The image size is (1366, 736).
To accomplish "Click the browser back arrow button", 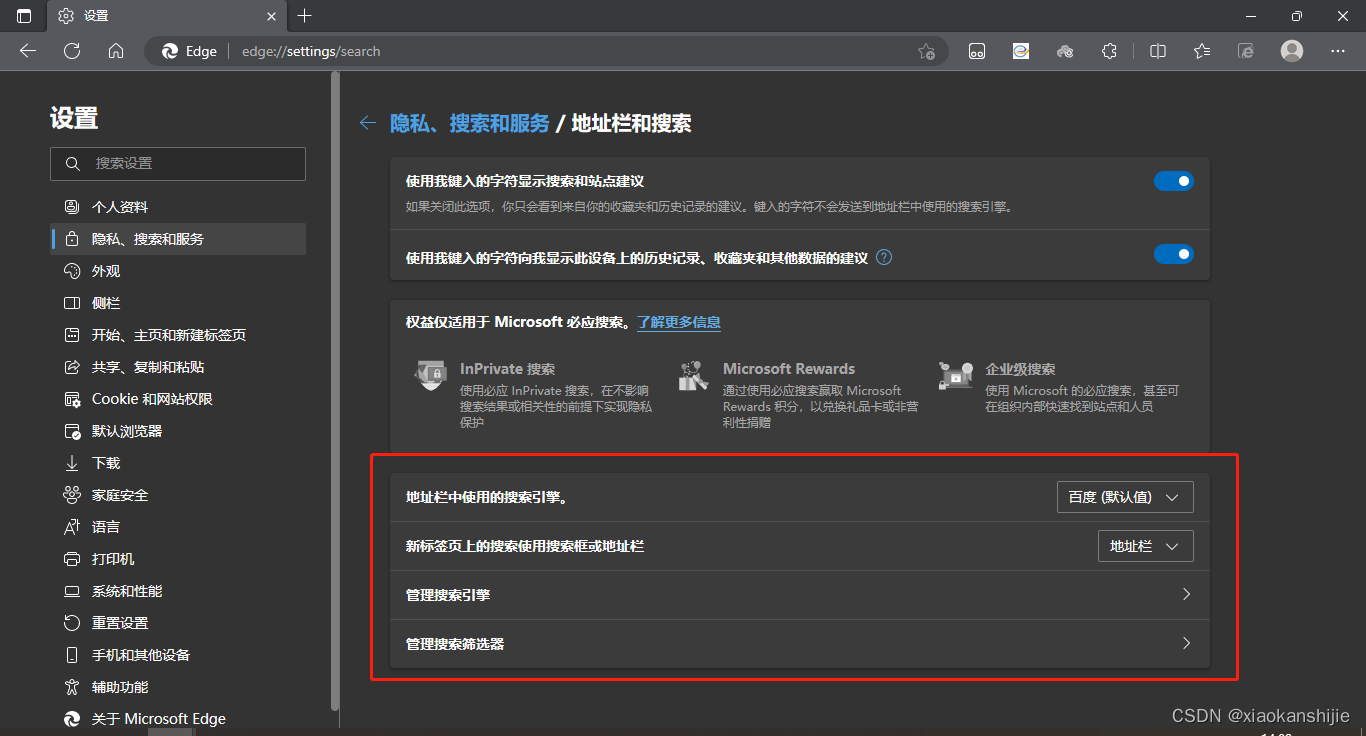I will click(x=28, y=51).
